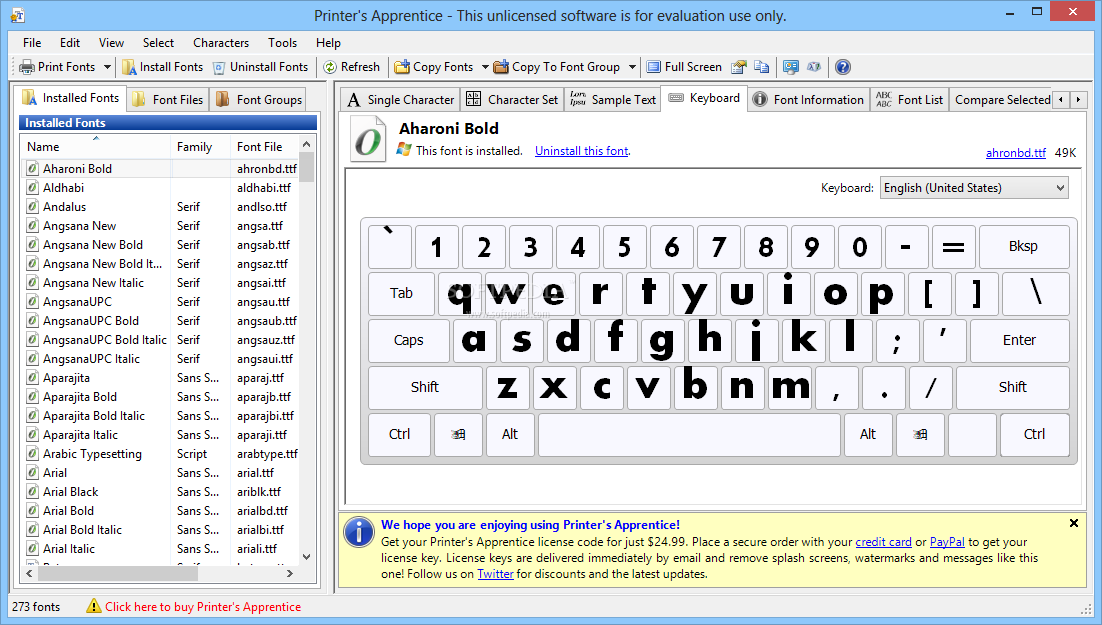Expand the Copy Fonts dropdown arrow

click(485, 67)
